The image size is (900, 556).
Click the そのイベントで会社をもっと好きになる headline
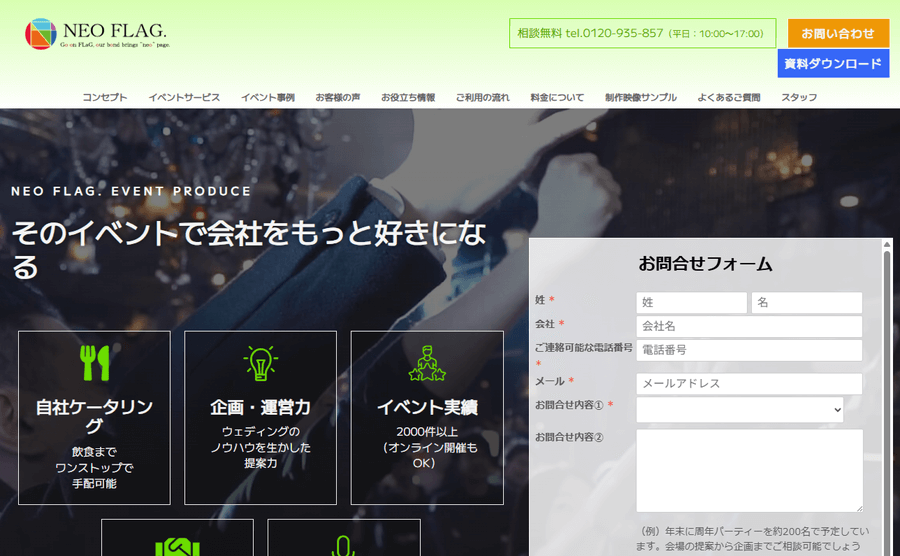[x=249, y=249]
